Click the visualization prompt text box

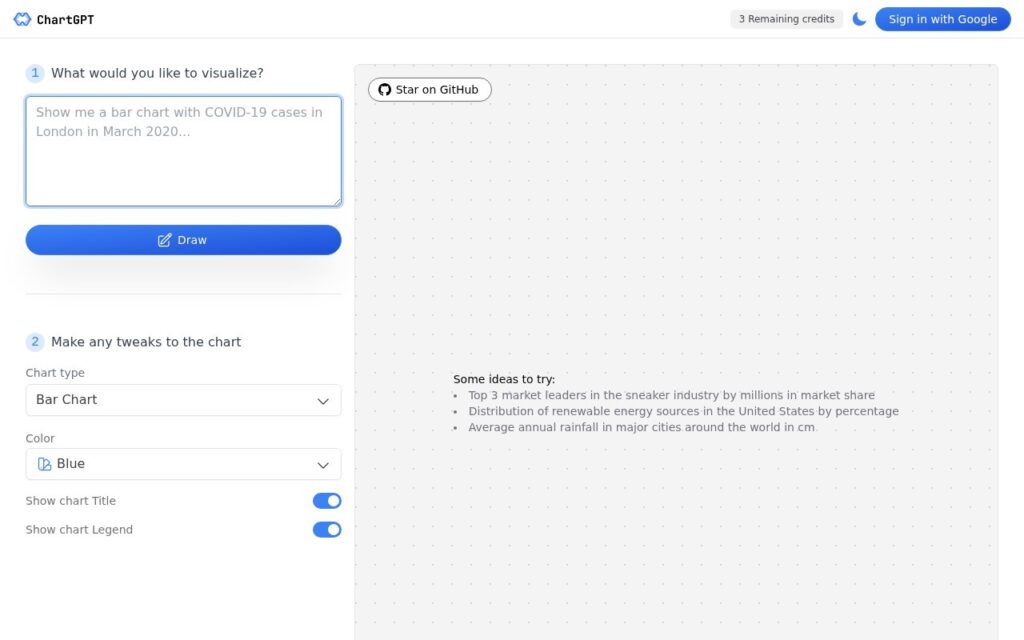point(184,152)
